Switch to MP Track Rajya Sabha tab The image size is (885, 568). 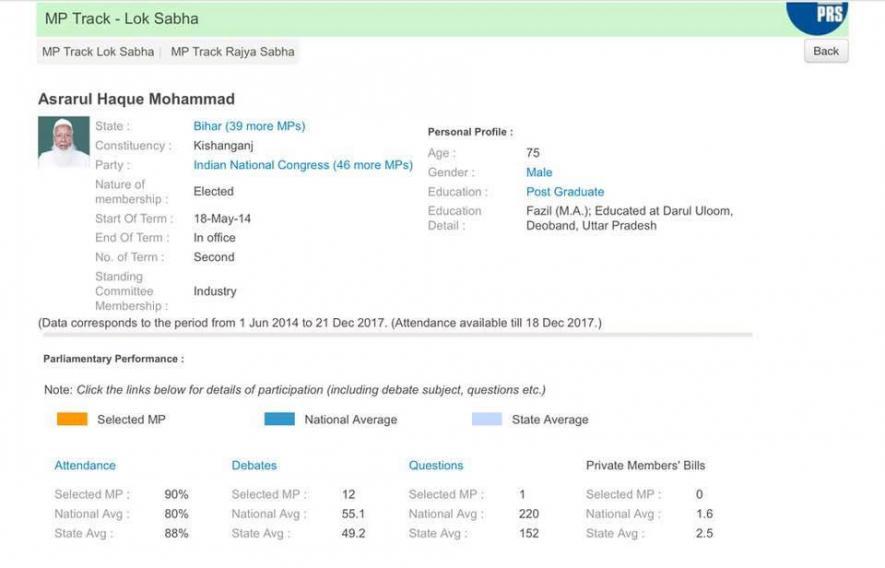pos(232,51)
